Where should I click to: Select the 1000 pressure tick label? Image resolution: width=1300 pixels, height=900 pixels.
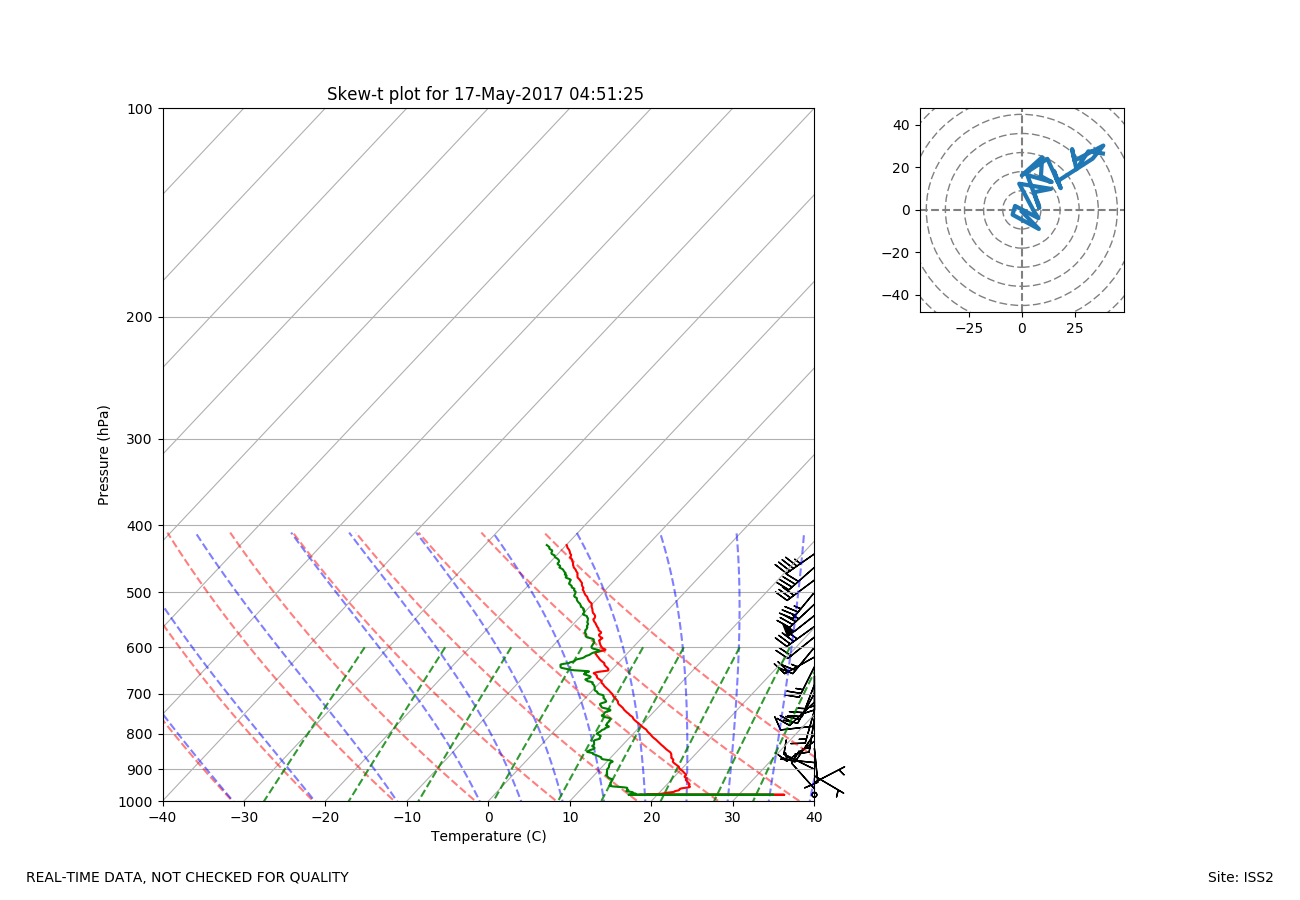click(137, 802)
